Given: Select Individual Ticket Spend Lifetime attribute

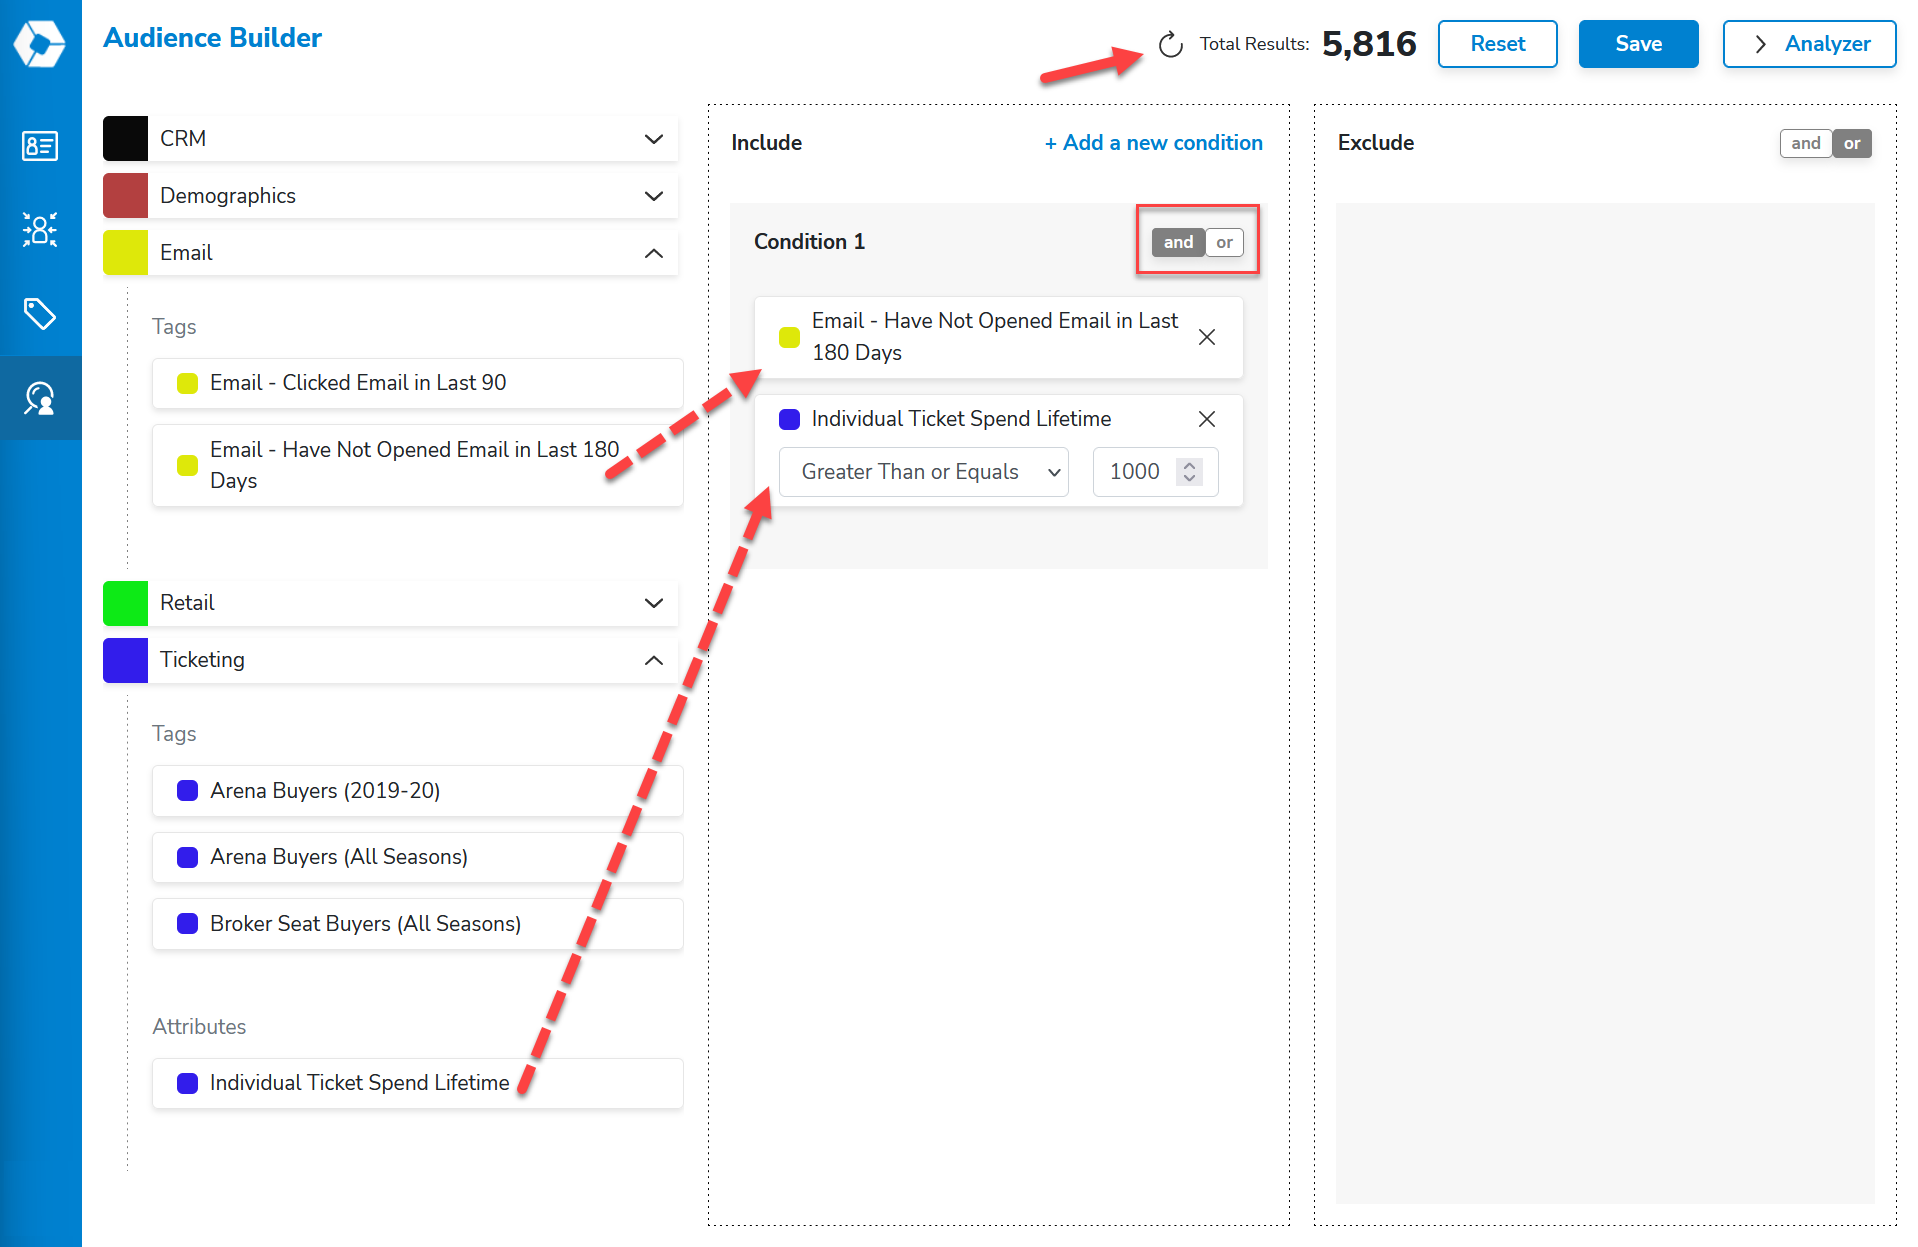Looking at the screenshot, I should pyautogui.click(x=417, y=1083).
